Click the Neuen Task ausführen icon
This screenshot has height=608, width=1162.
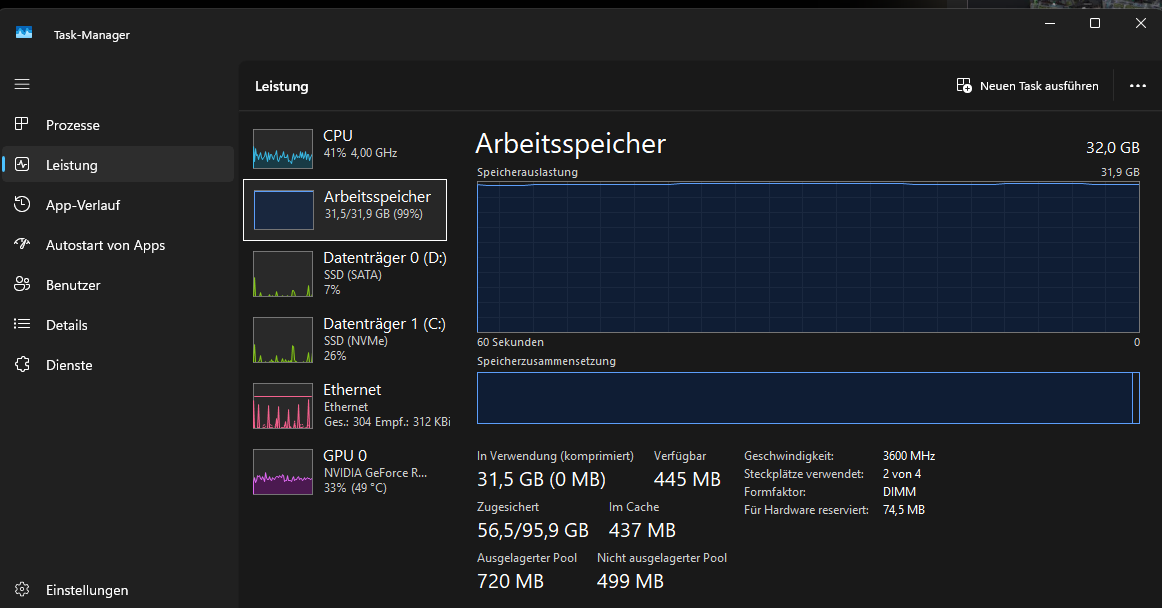[964, 85]
